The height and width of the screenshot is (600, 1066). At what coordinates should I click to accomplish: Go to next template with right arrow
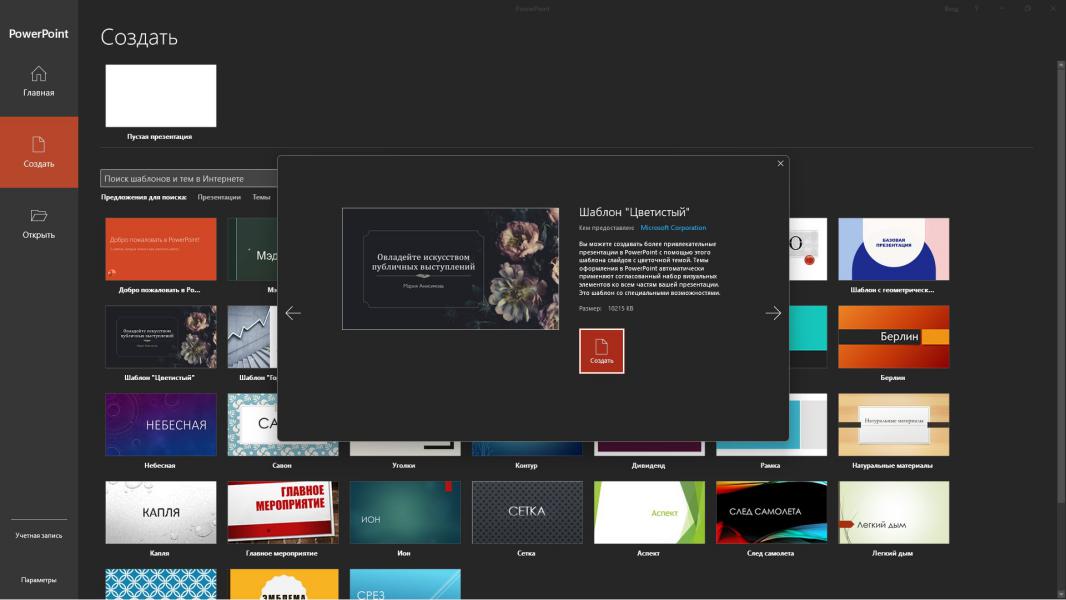point(773,313)
